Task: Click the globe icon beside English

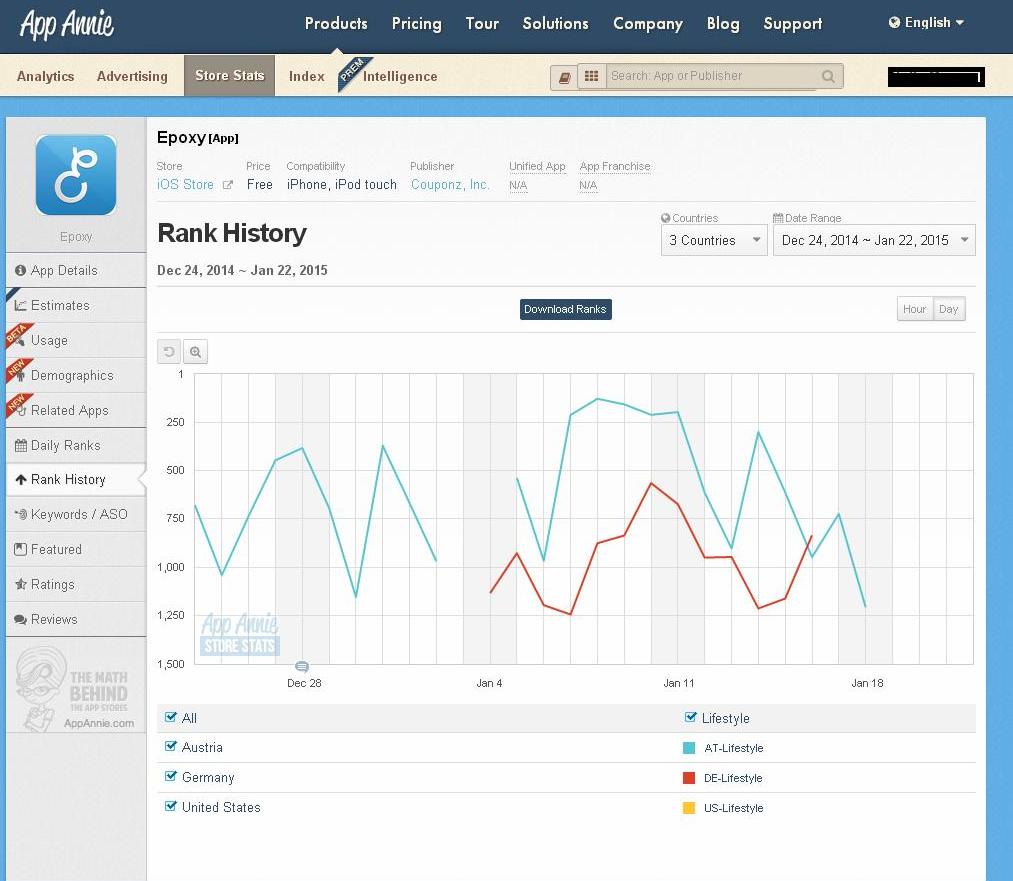Action: point(894,23)
